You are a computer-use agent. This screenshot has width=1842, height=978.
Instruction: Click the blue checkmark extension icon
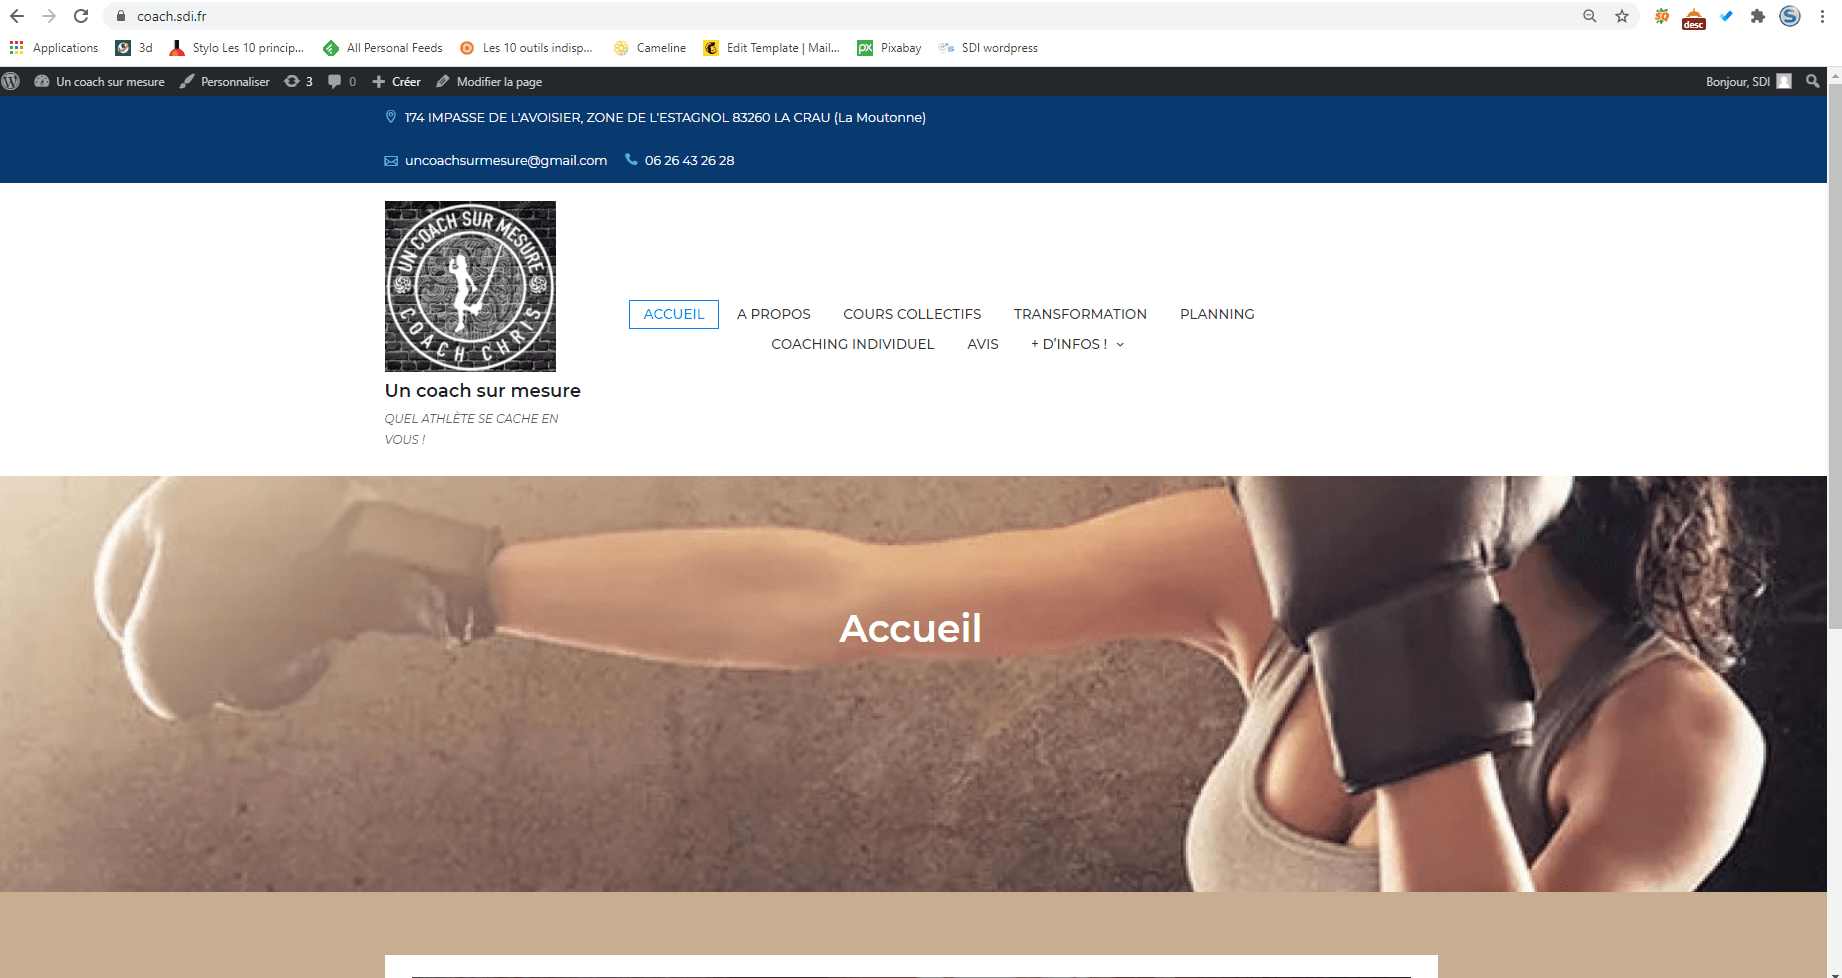click(x=1726, y=16)
